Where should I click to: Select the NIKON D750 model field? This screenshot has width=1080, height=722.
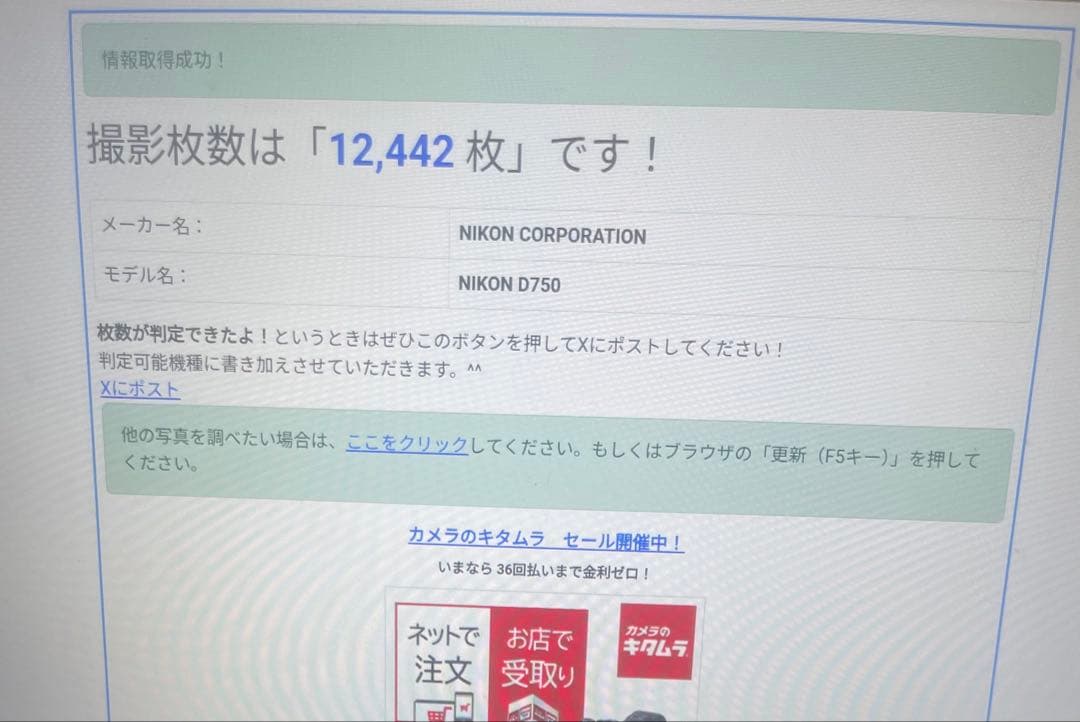[510, 283]
